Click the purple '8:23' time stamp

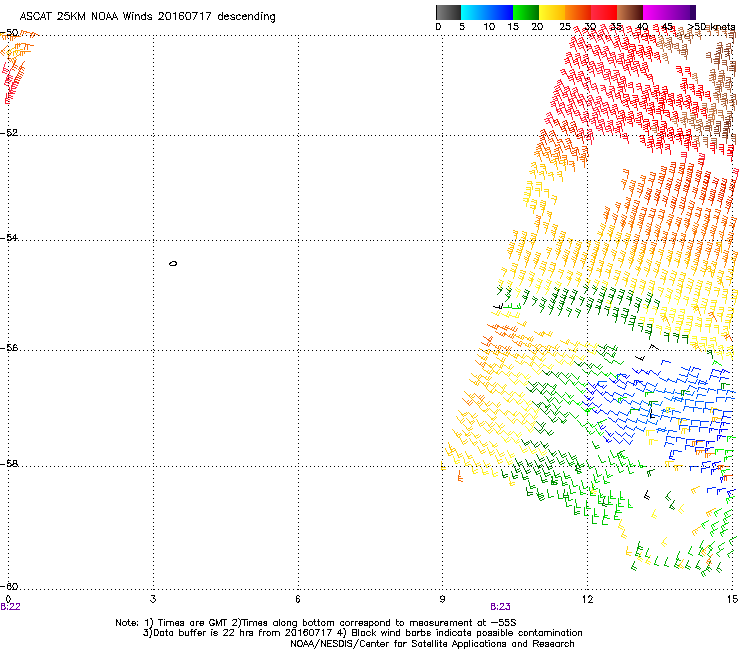pyautogui.click(x=500, y=607)
